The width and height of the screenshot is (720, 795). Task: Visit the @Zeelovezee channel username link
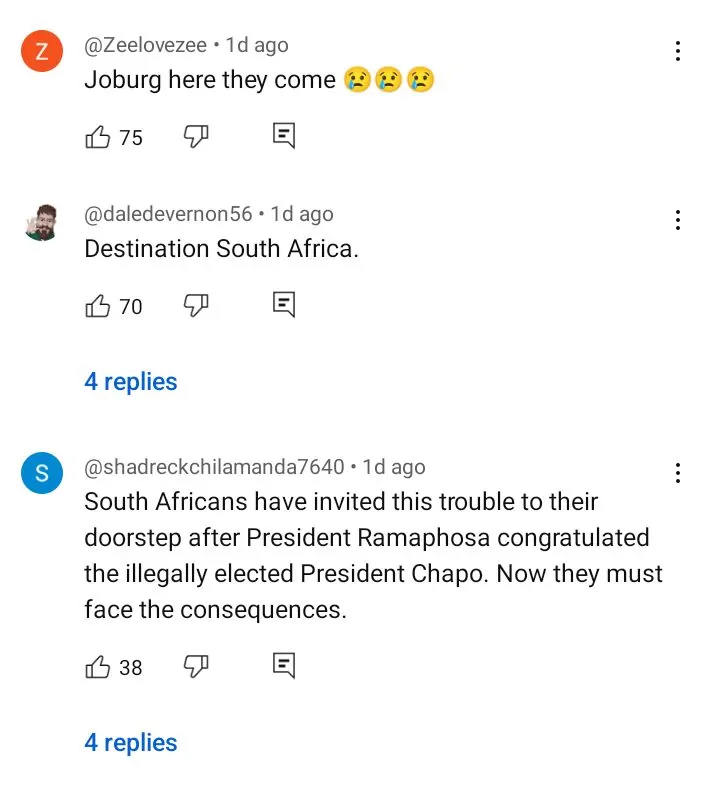[146, 45]
